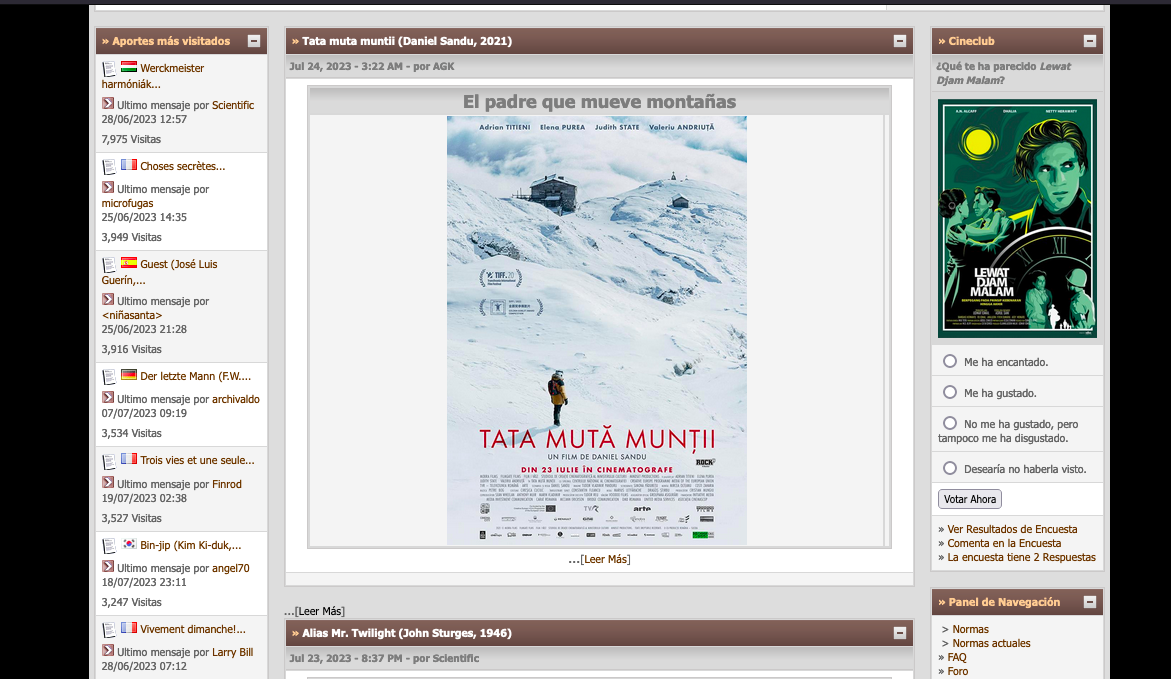Open the 'Trois vies et une seule...' thread
This screenshot has height=679, width=1171.
click(197, 460)
